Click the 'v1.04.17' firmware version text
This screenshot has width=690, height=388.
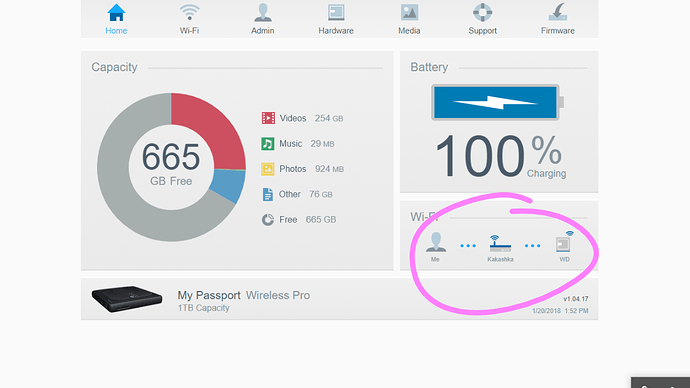pos(576,299)
